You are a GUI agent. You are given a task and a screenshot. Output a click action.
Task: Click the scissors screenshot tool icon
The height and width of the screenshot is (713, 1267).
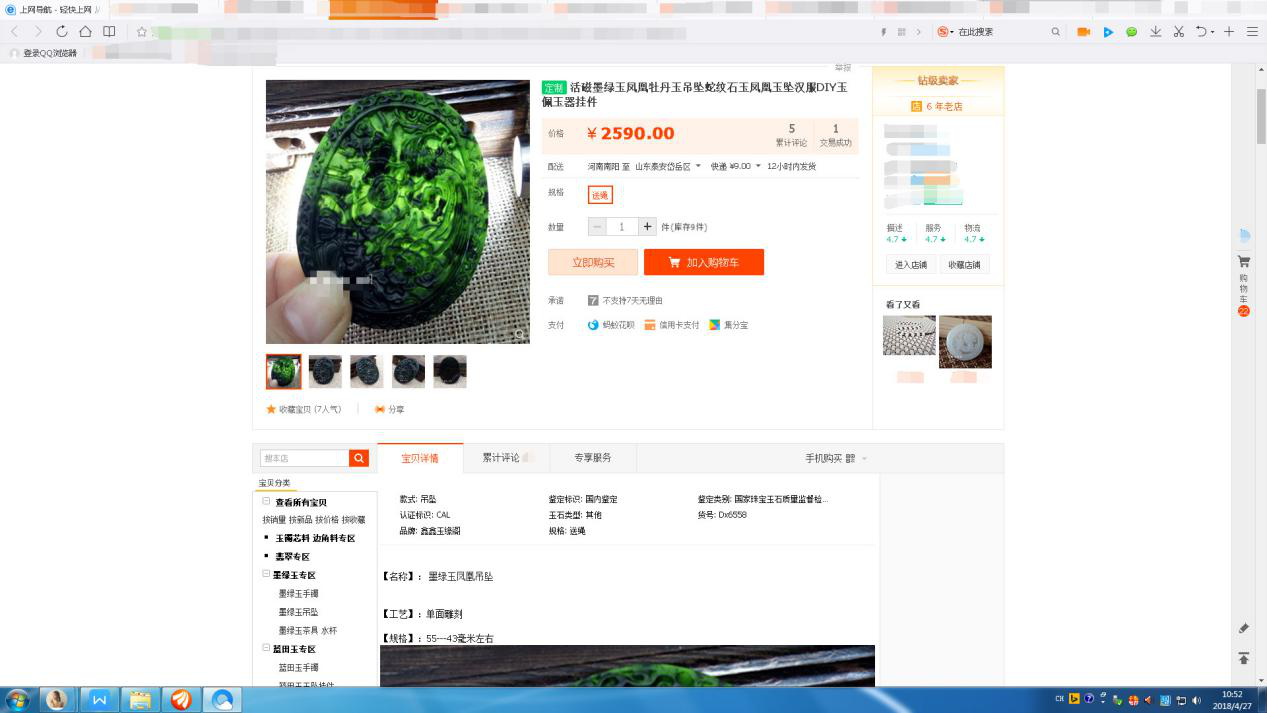click(1179, 32)
